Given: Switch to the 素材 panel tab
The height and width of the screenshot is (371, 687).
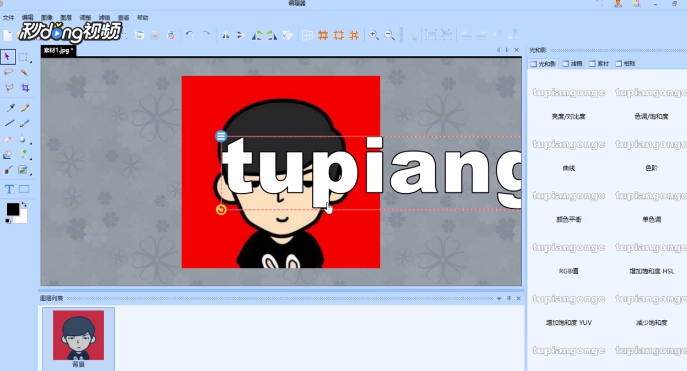Looking at the screenshot, I should [599, 64].
